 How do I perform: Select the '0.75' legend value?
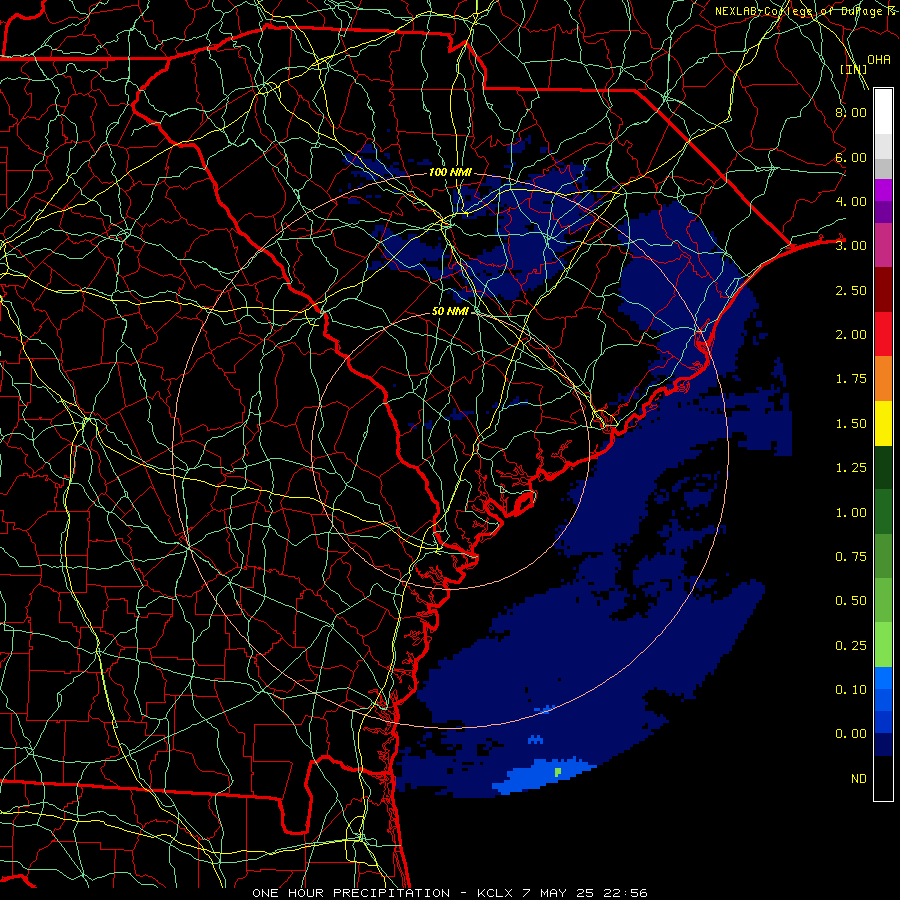(x=851, y=557)
